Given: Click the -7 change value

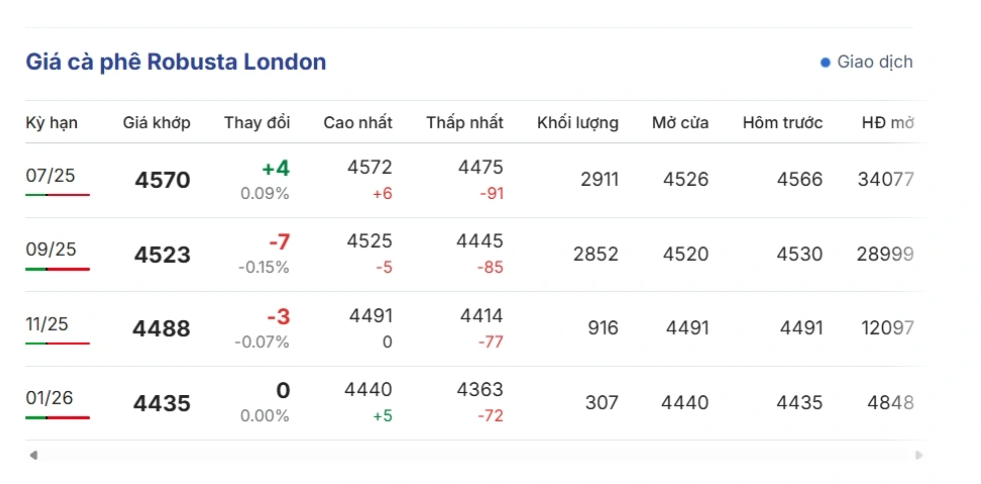Looking at the screenshot, I should [x=278, y=243].
